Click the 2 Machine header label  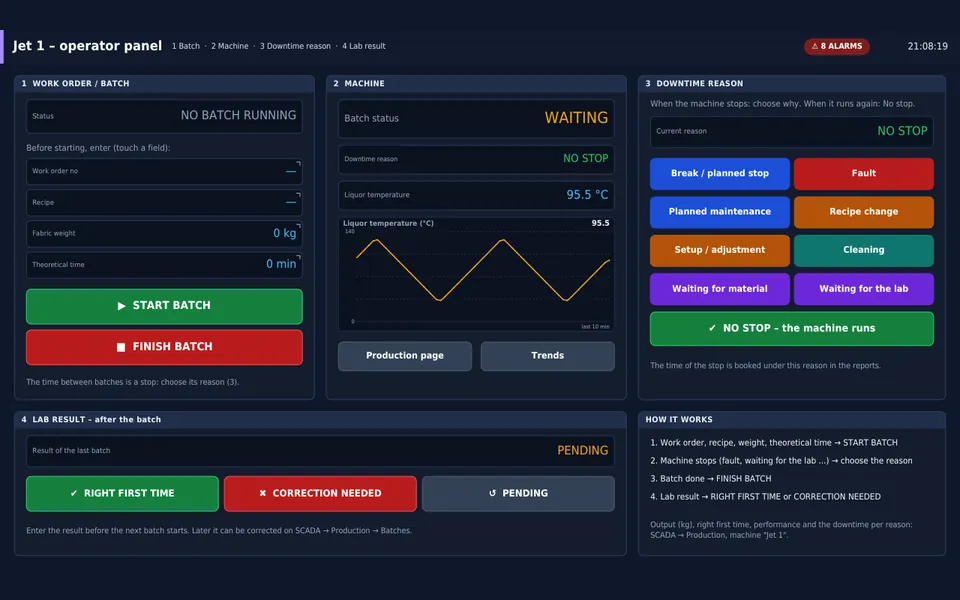230,47
